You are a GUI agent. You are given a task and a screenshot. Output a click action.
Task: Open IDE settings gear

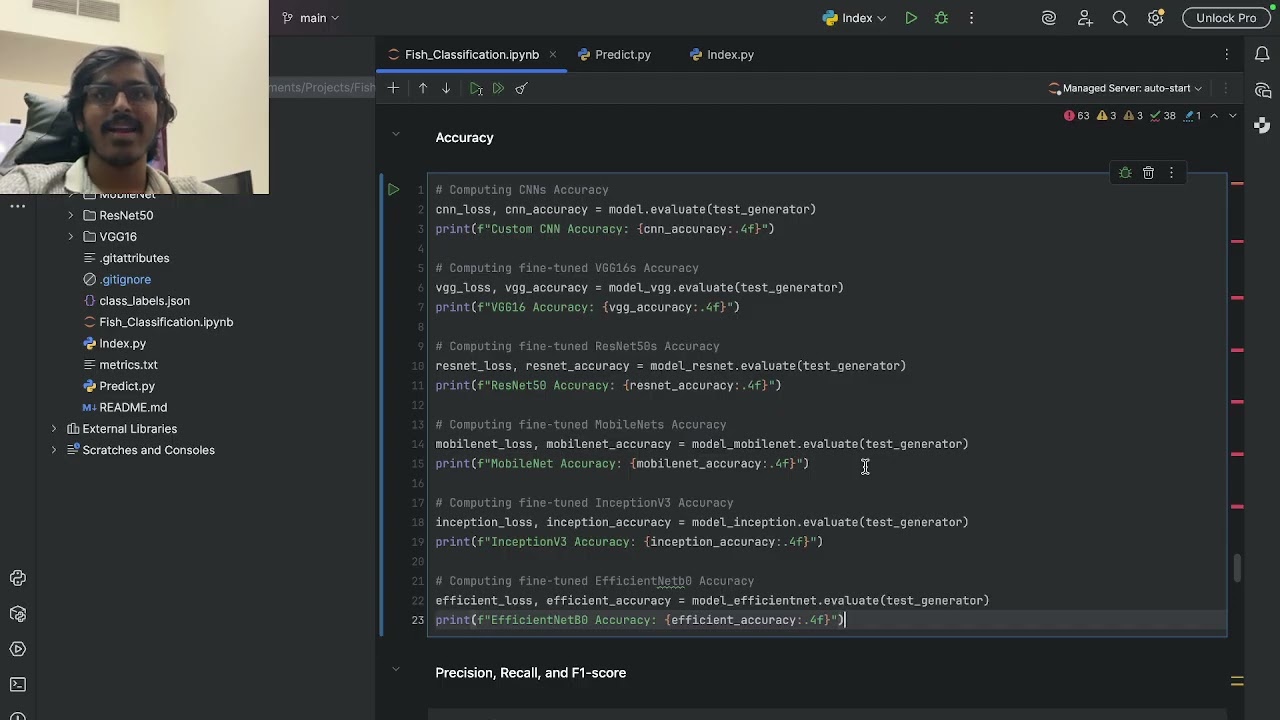coord(1155,18)
